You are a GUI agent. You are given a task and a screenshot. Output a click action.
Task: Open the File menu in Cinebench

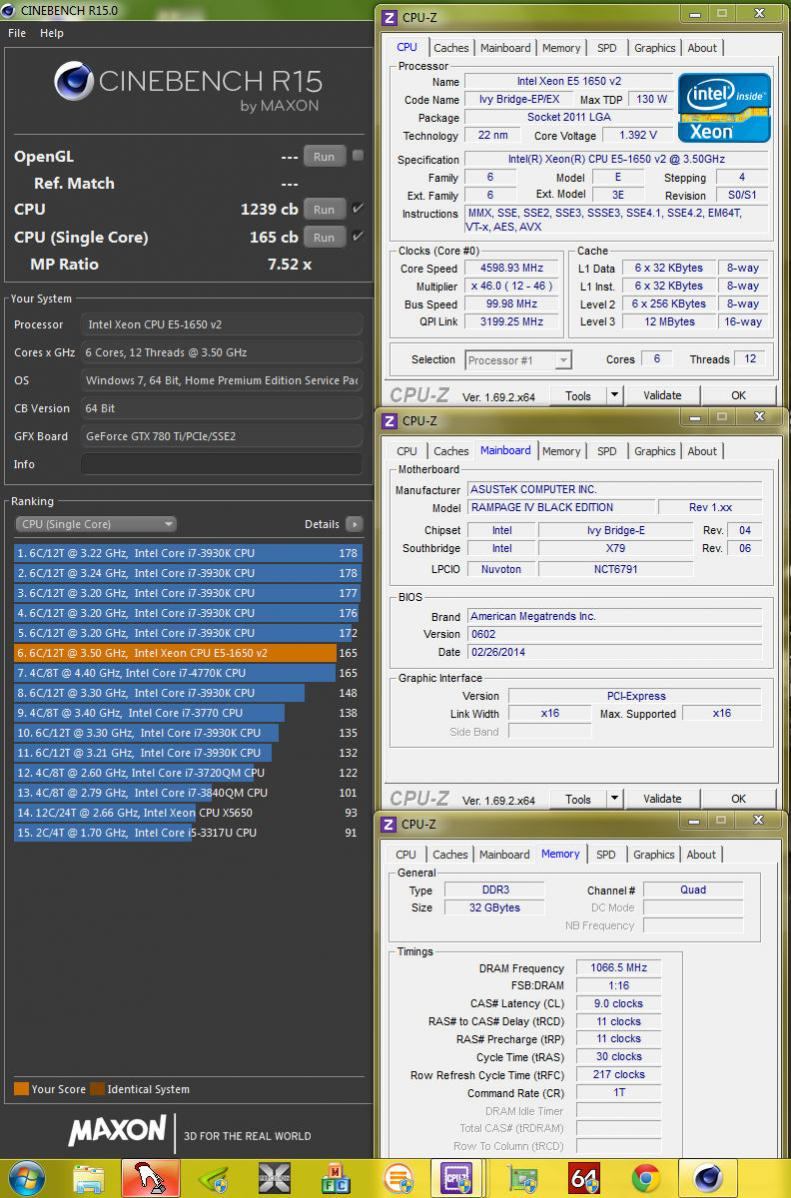click(17, 33)
